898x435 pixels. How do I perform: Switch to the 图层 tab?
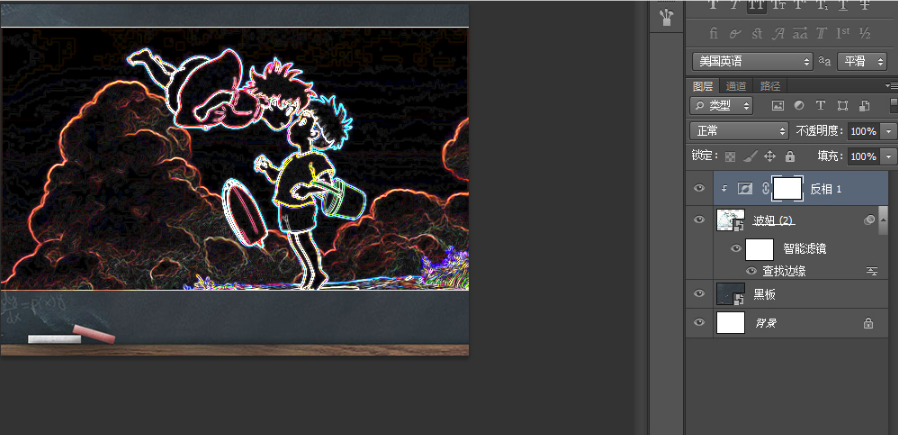pos(703,86)
